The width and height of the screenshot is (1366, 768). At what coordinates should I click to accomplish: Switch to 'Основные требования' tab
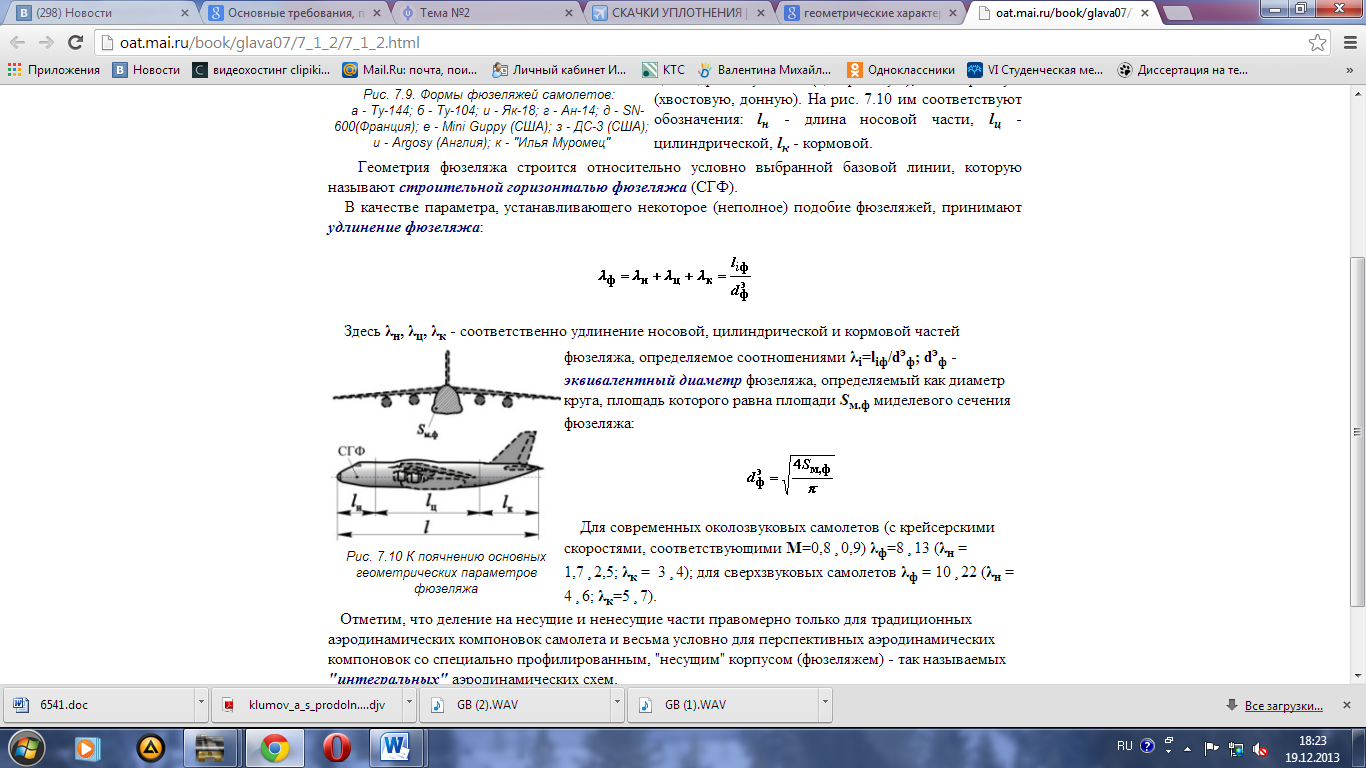pos(295,14)
